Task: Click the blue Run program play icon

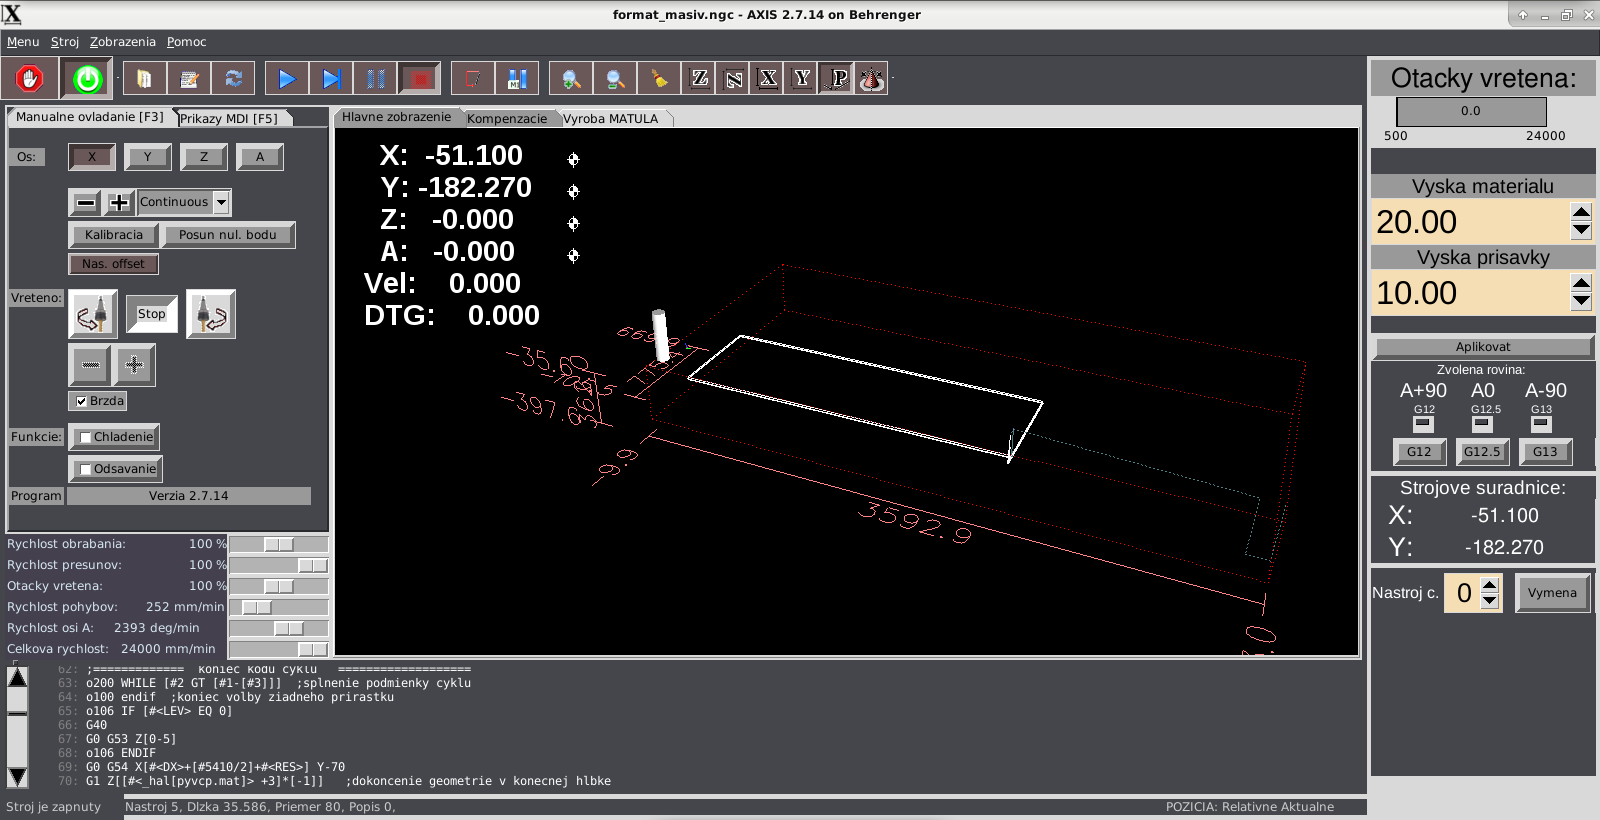Action: click(287, 79)
